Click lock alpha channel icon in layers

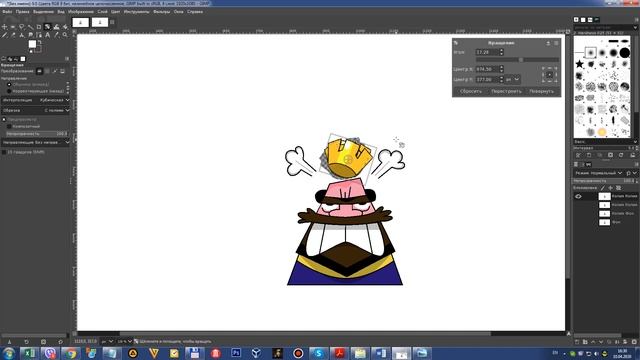[618, 188]
